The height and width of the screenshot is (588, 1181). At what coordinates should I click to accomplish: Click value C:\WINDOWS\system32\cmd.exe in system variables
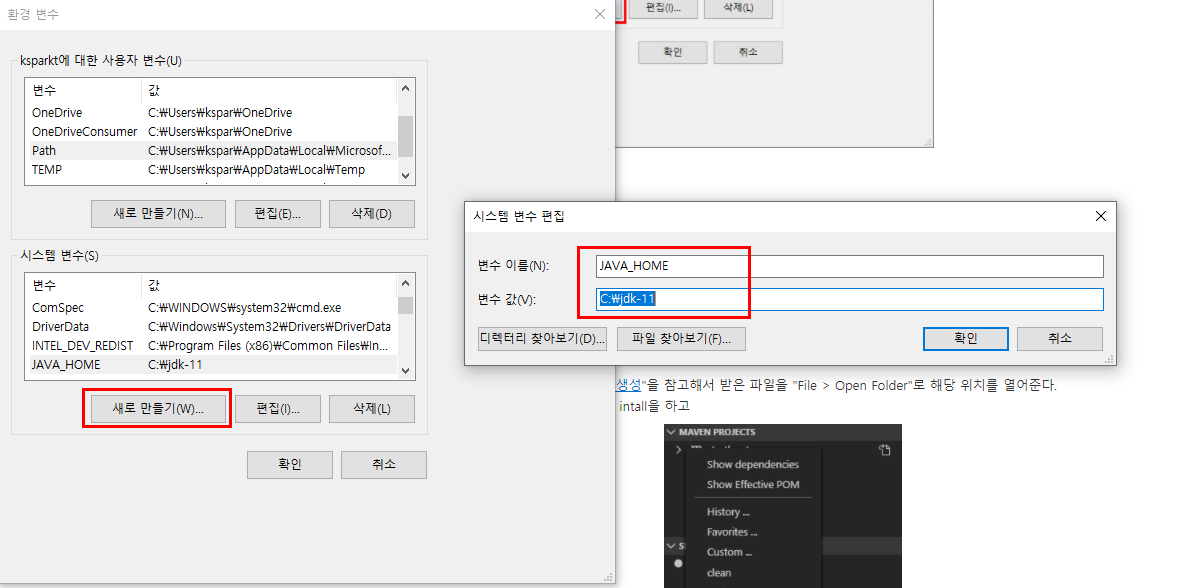tap(245, 308)
